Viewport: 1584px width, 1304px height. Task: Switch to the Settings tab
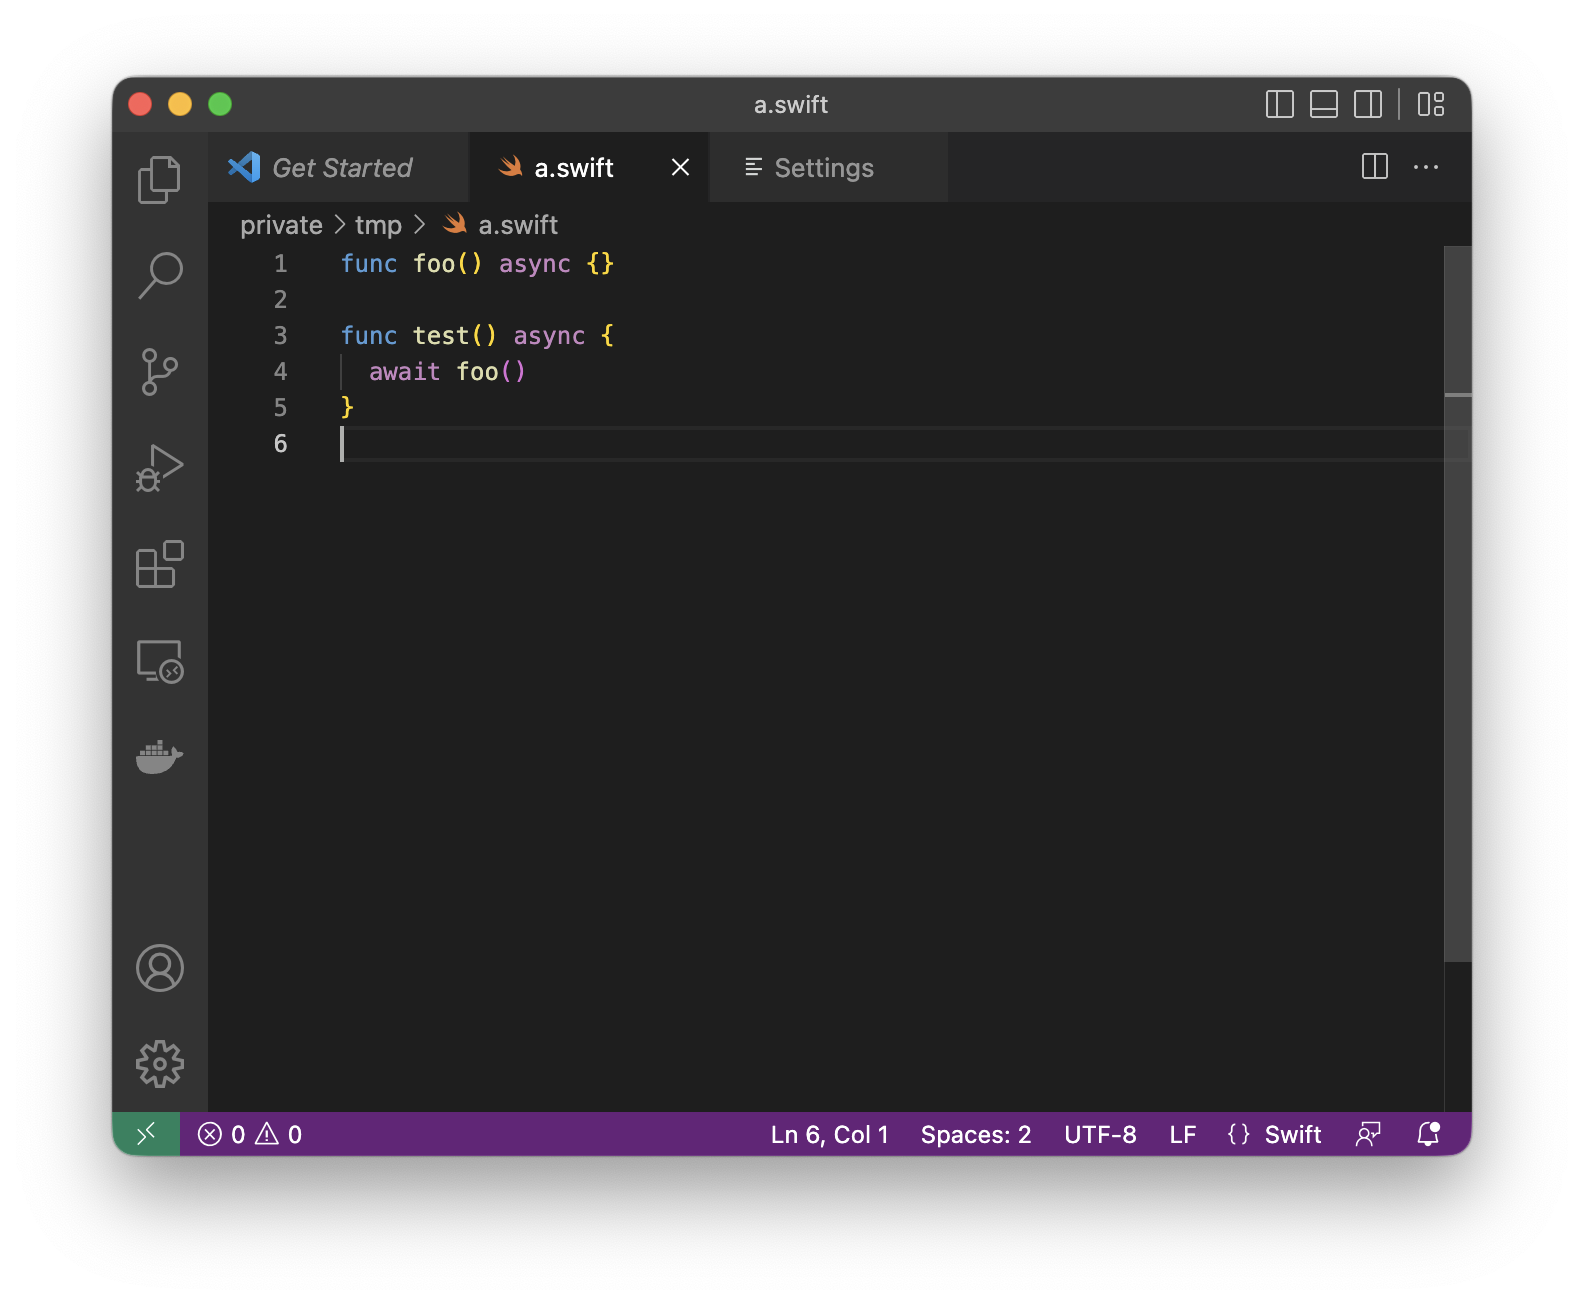pyautogui.click(x=828, y=167)
